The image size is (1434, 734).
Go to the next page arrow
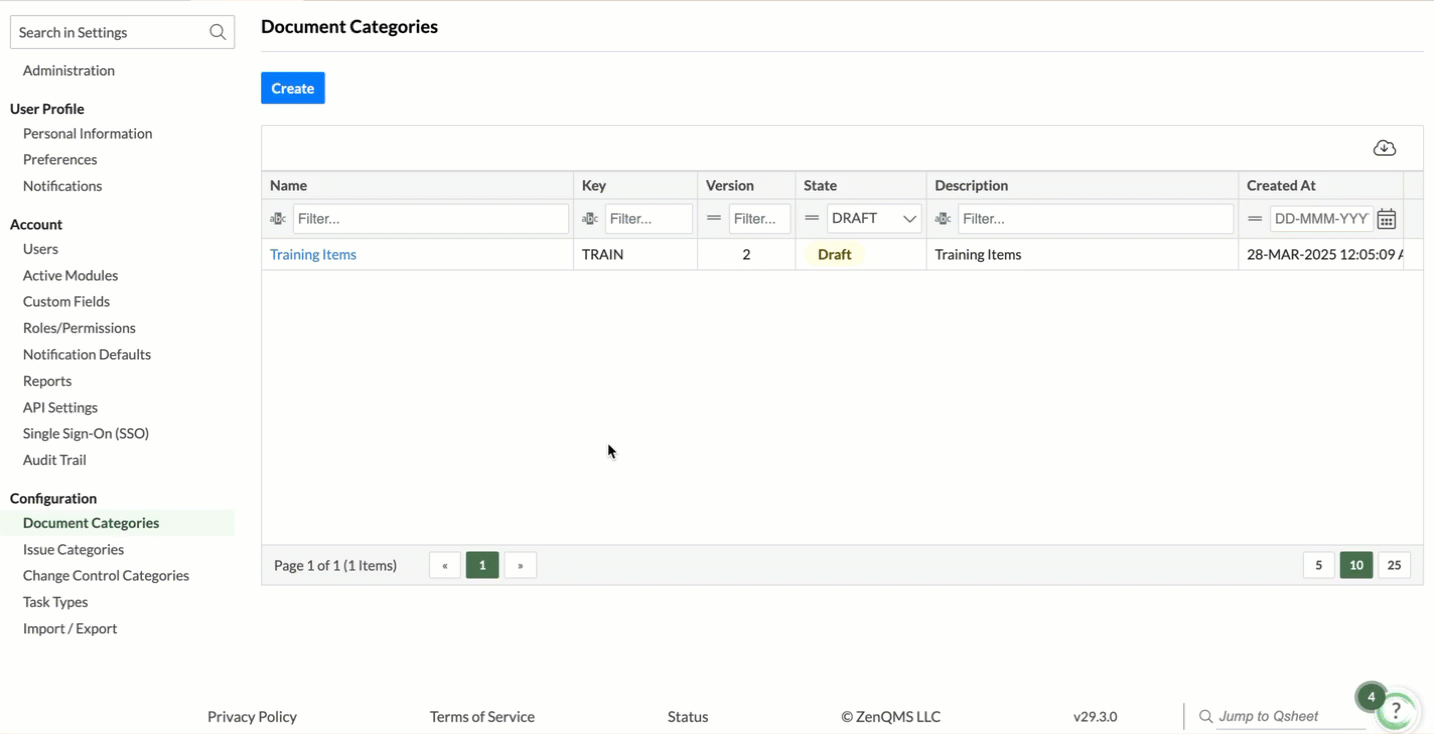(520, 565)
